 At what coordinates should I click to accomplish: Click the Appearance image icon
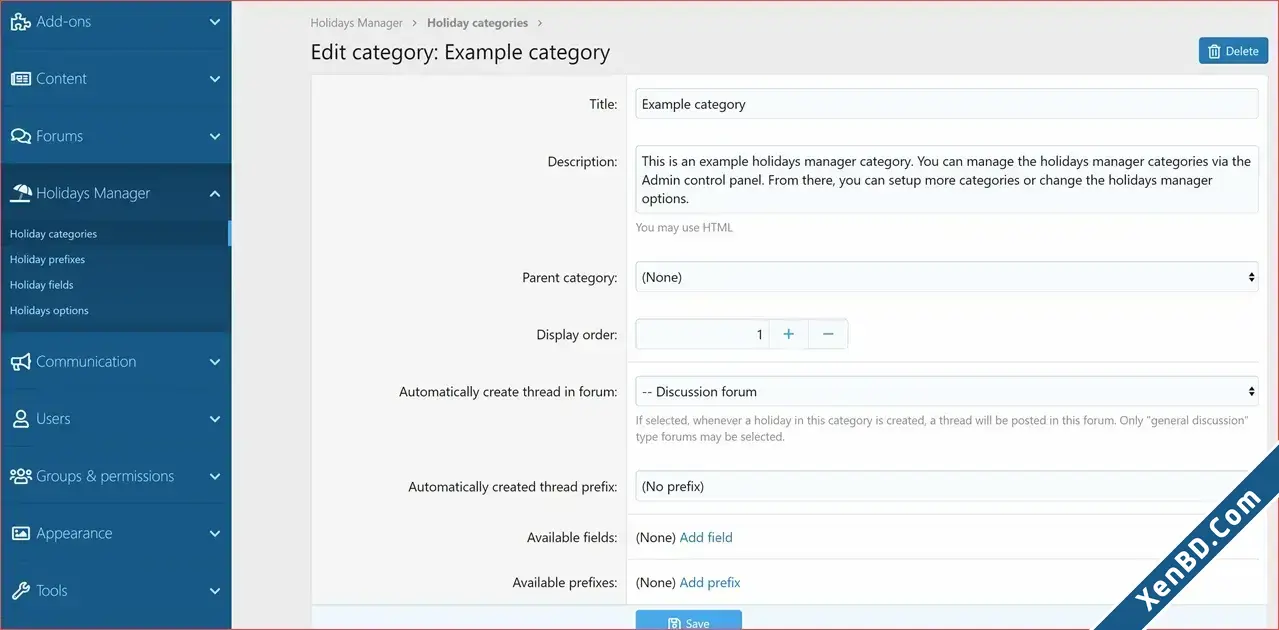(x=20, y=533)
